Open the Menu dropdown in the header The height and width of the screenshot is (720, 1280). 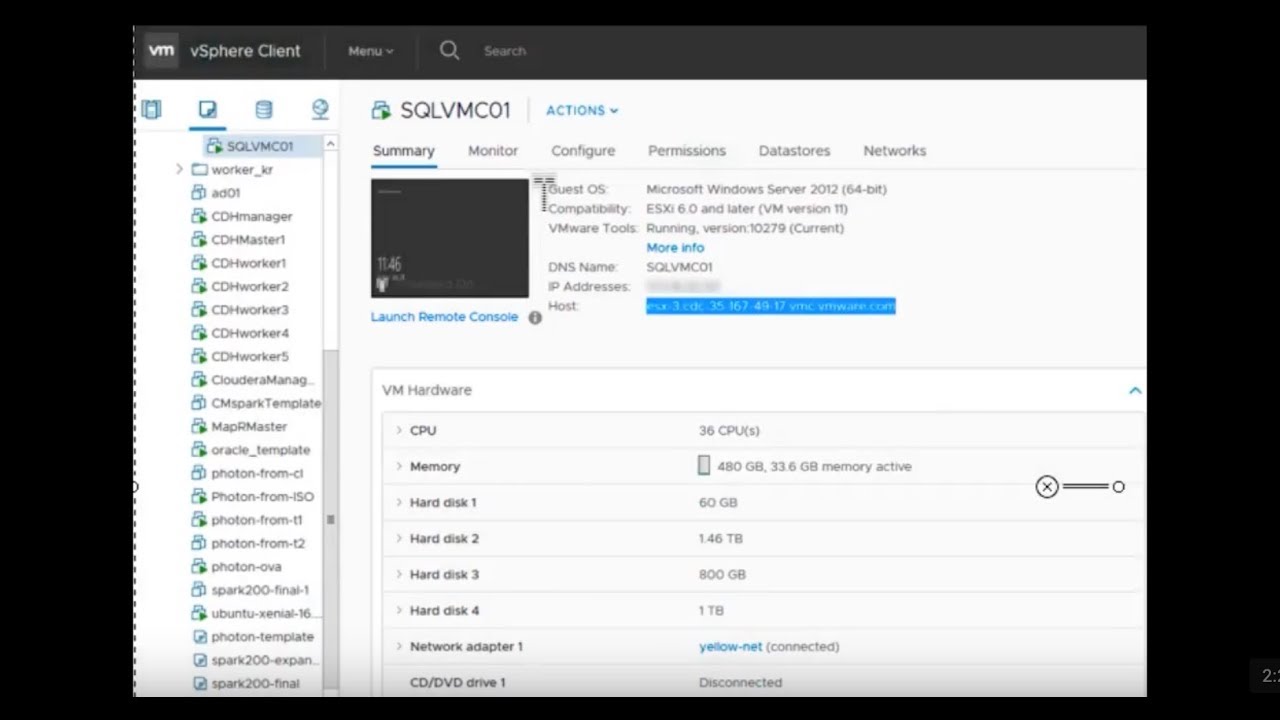tap(369, 50)
